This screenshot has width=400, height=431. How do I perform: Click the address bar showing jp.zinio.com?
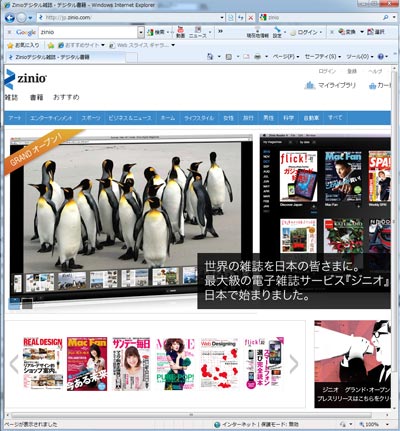pos(130,17)
